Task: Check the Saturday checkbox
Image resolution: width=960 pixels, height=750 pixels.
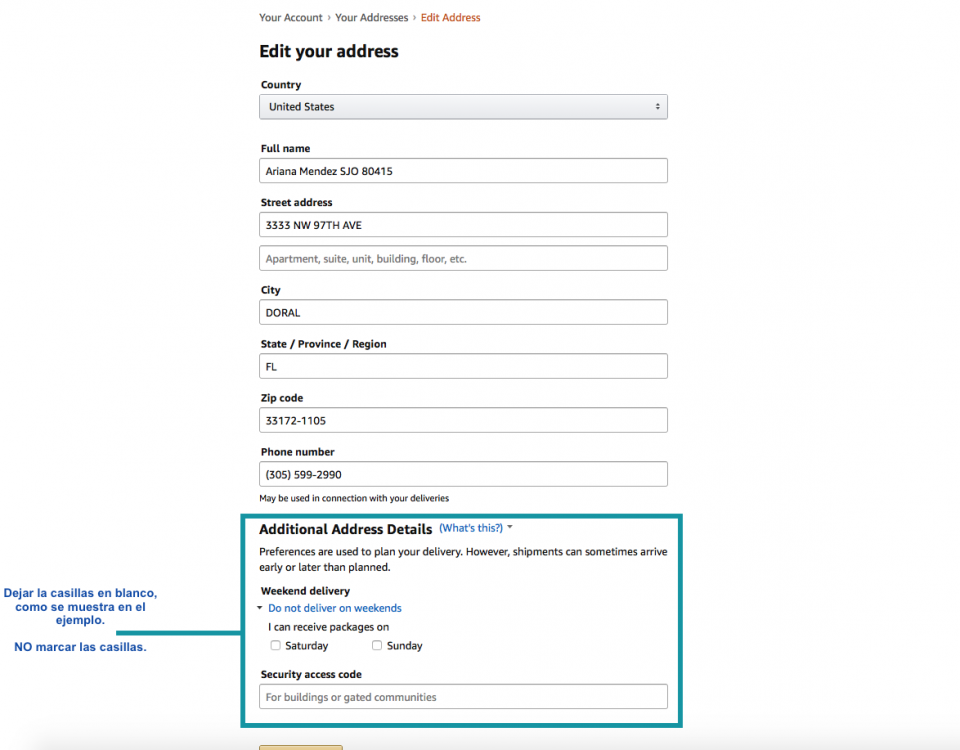Action: [276, 645]
